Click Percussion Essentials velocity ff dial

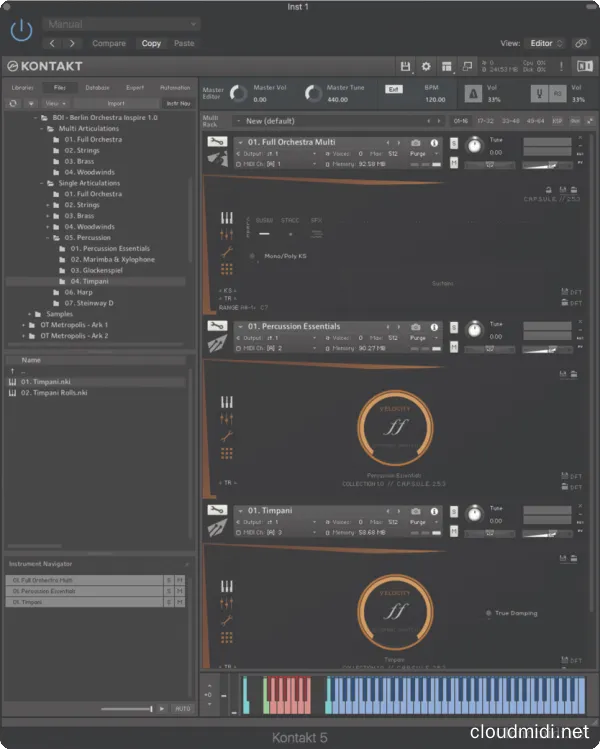click(x=395, y=428)
